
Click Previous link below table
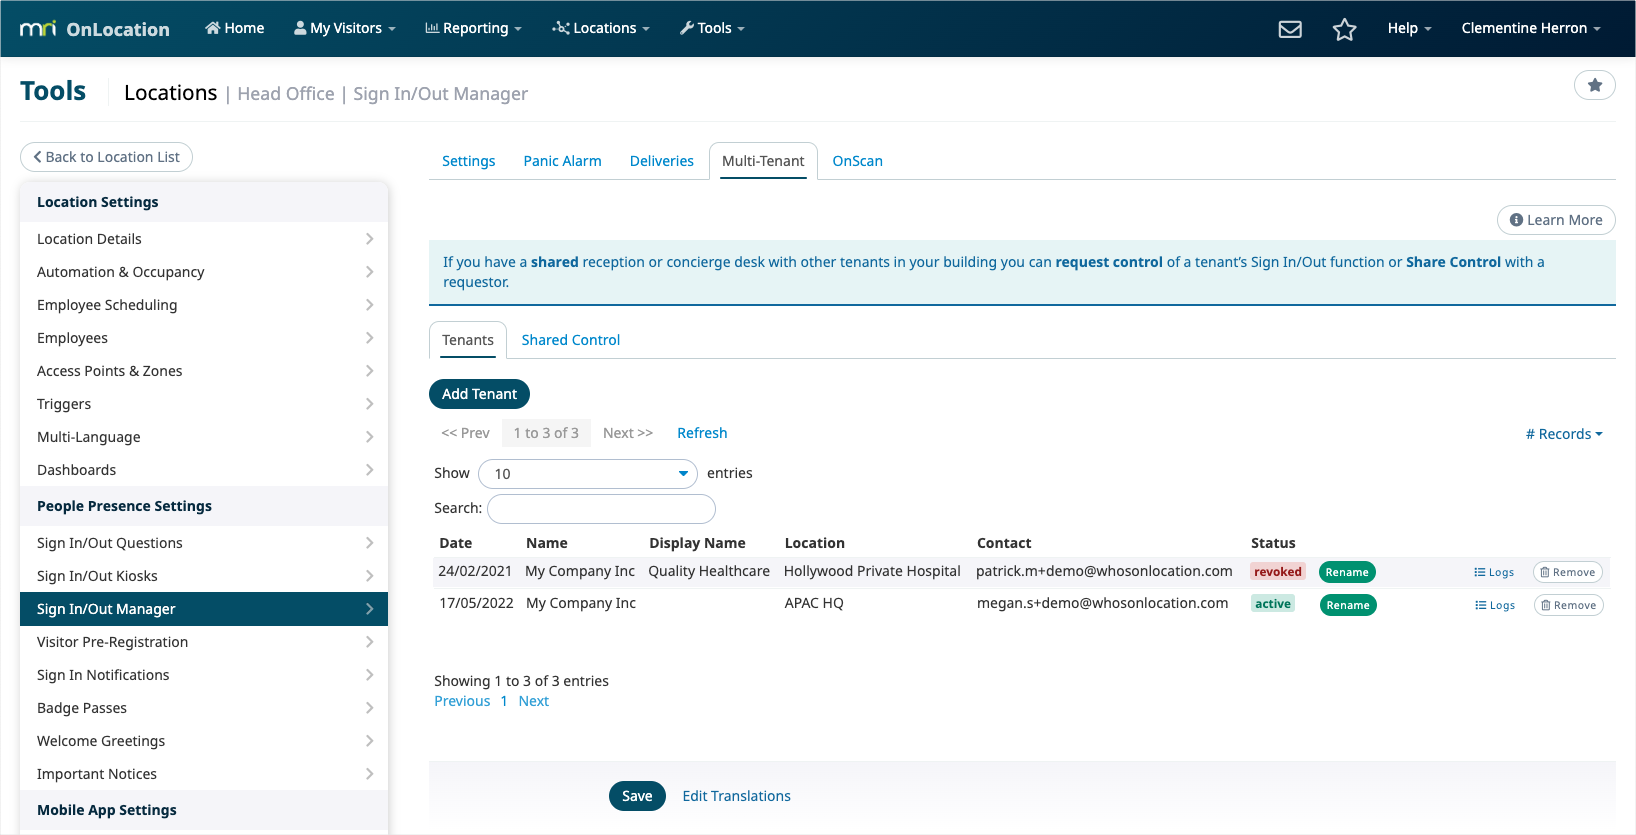coord(462,701)
